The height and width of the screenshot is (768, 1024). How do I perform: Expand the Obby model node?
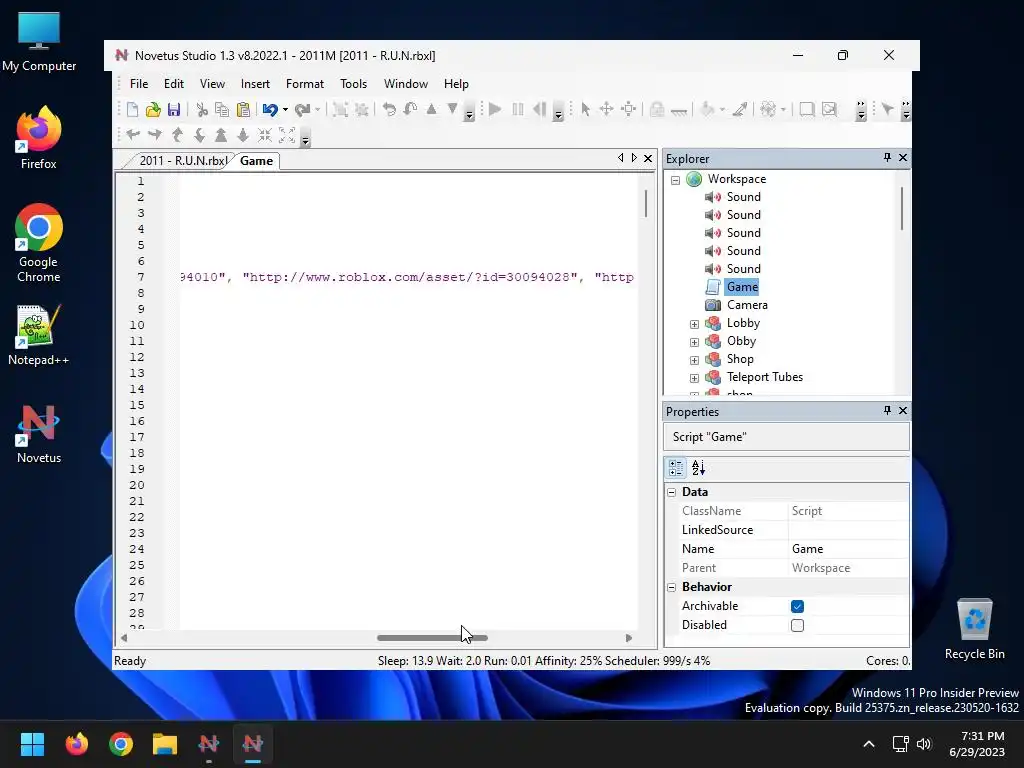point(694,342)
